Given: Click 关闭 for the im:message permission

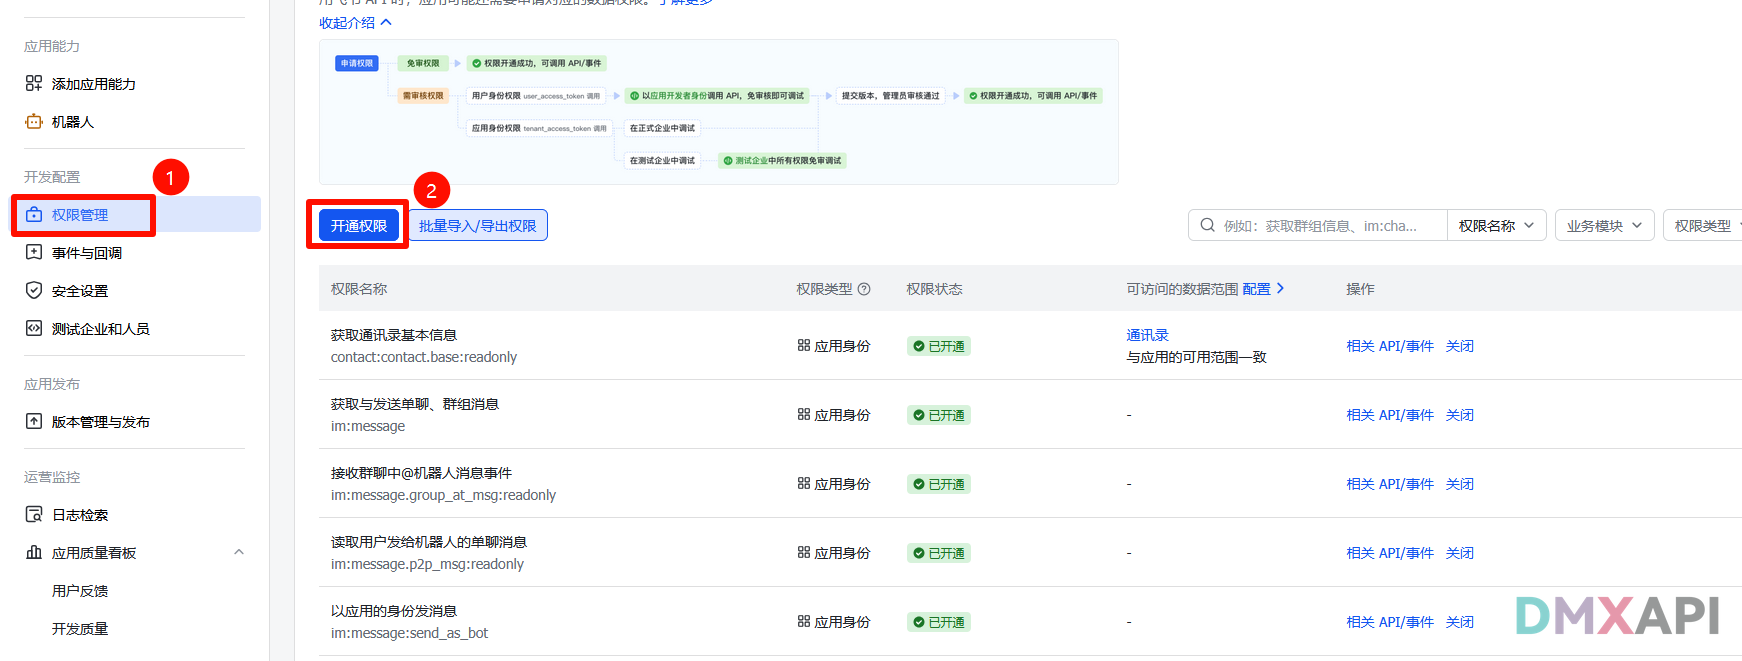Looking at the screenshot, I should click(1459, 415).
